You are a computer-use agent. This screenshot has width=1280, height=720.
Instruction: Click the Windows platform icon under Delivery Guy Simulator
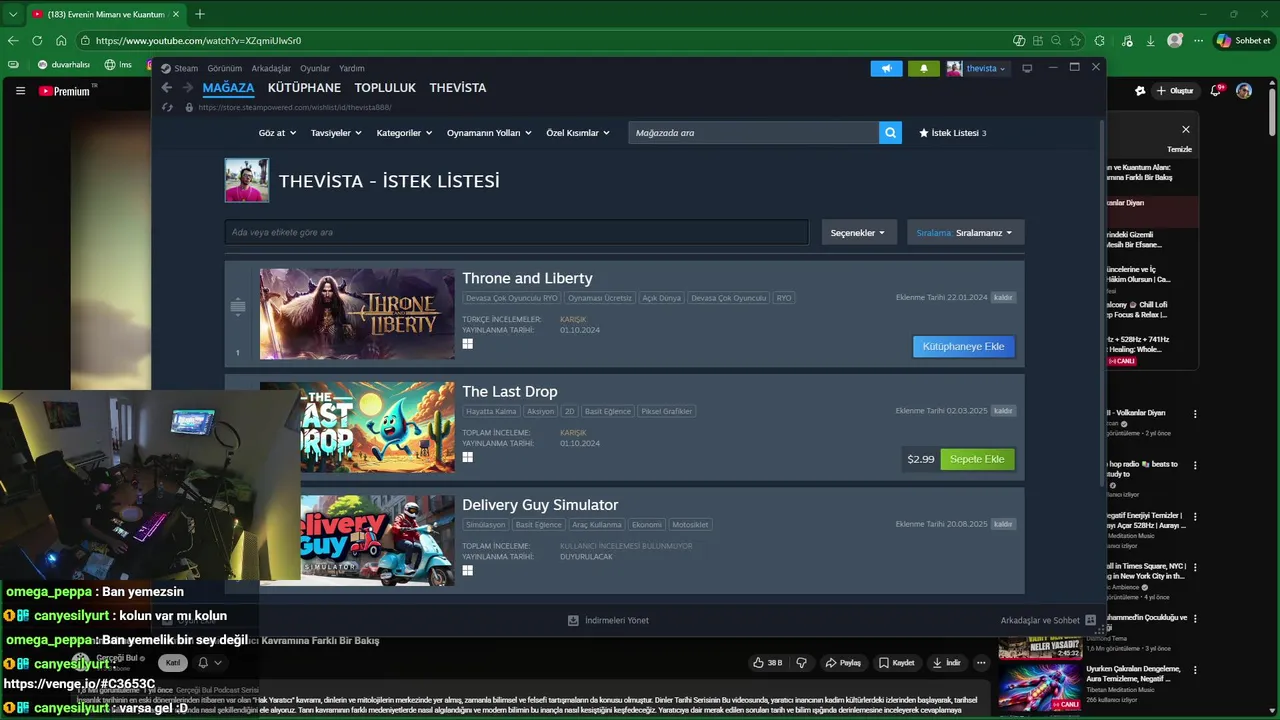(467, 570)
